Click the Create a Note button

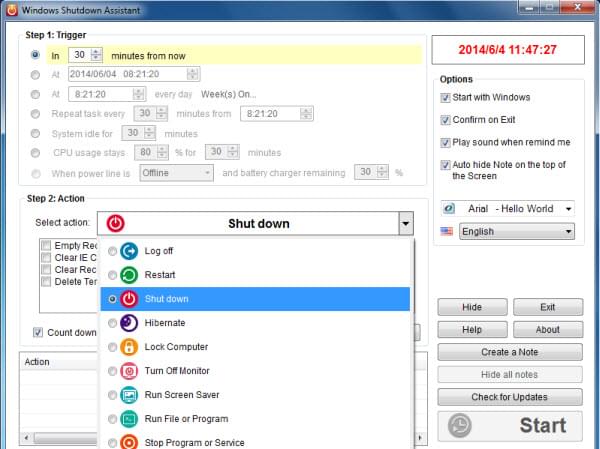coord(509,352)
